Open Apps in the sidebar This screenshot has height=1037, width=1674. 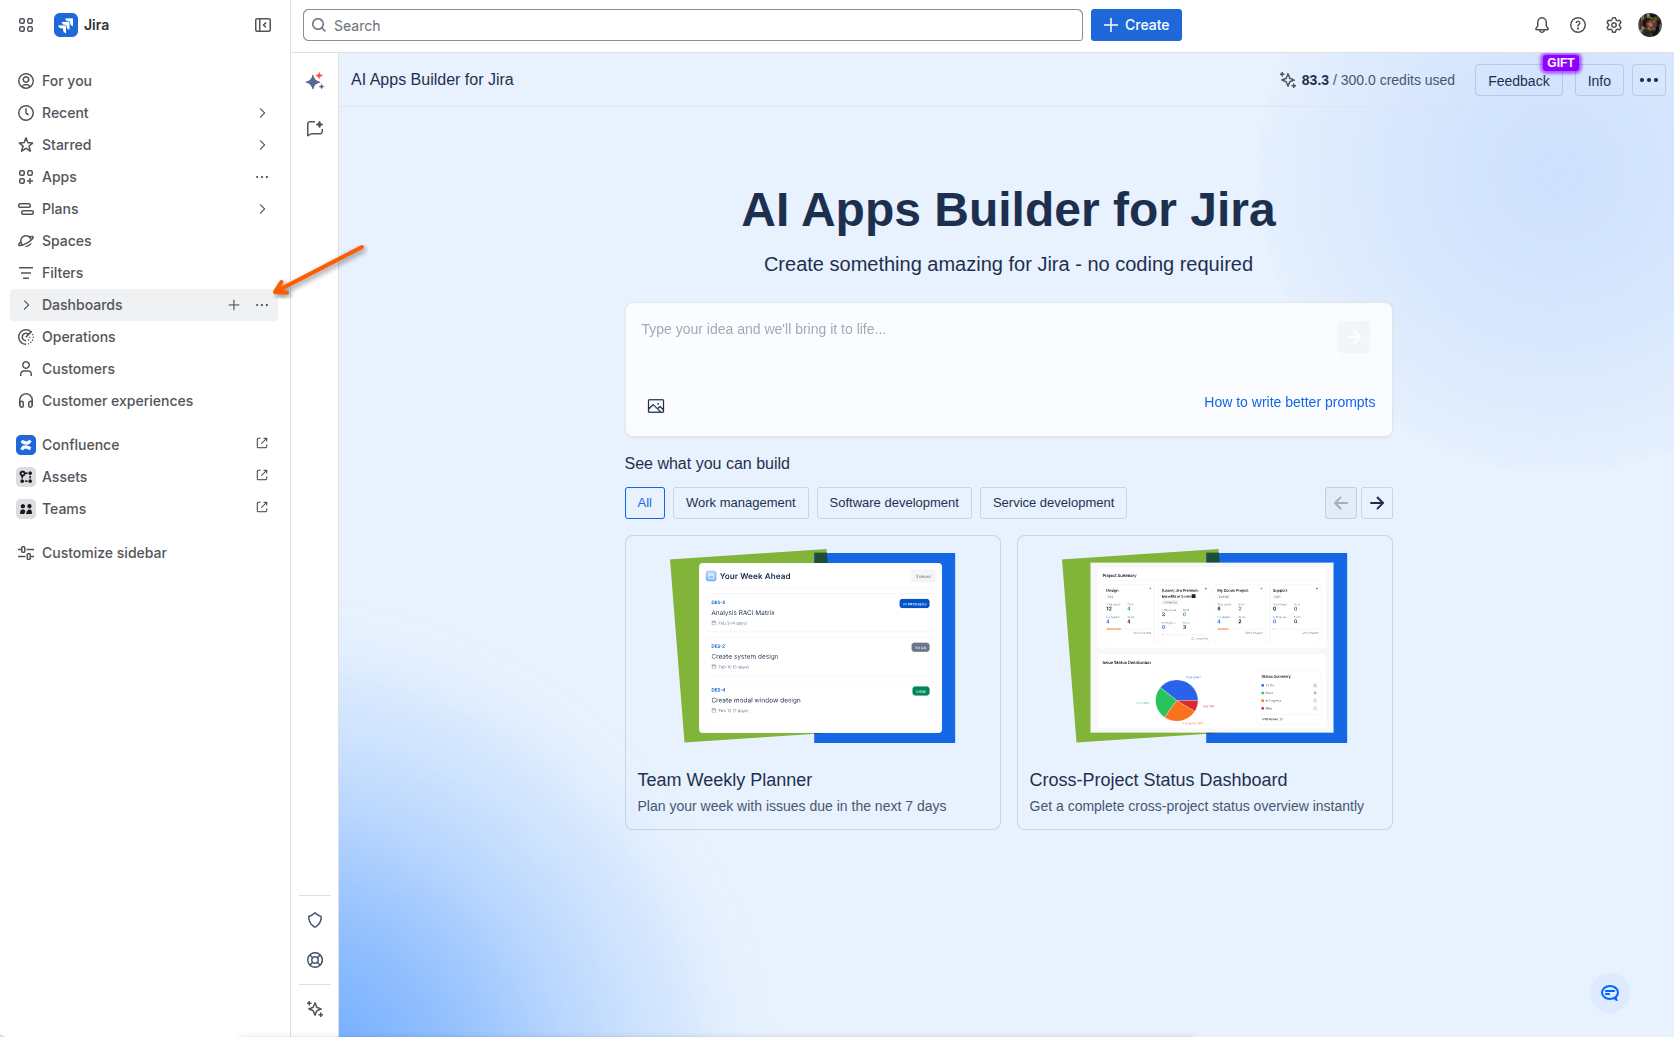coord(144,177)
